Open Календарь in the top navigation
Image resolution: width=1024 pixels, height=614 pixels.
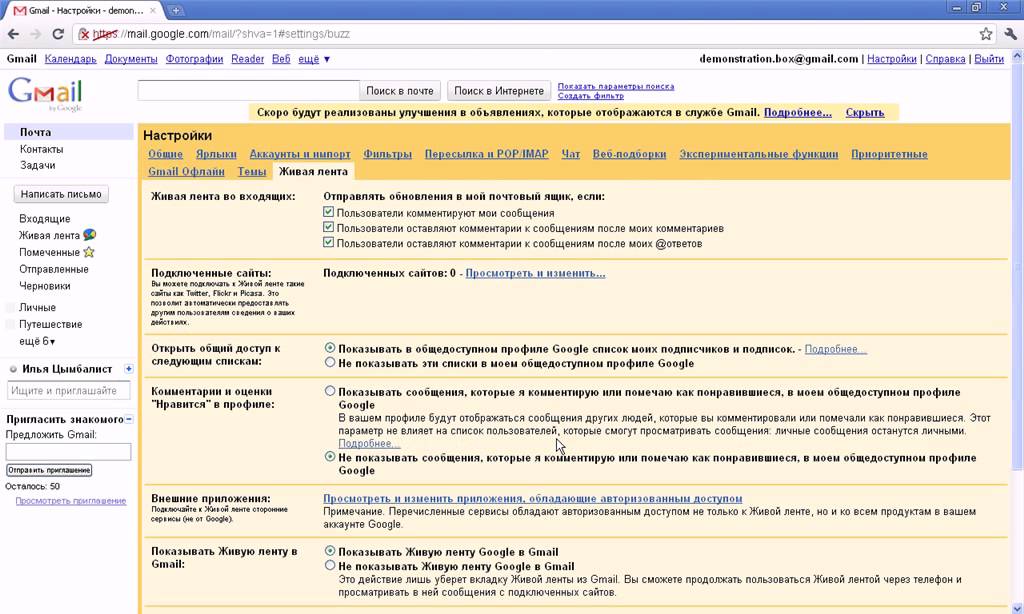pos(71,59)
